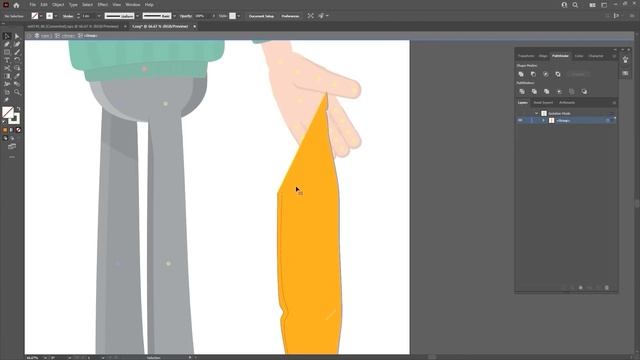Click the Intersect shape mode icon

(x=546, y=74)
